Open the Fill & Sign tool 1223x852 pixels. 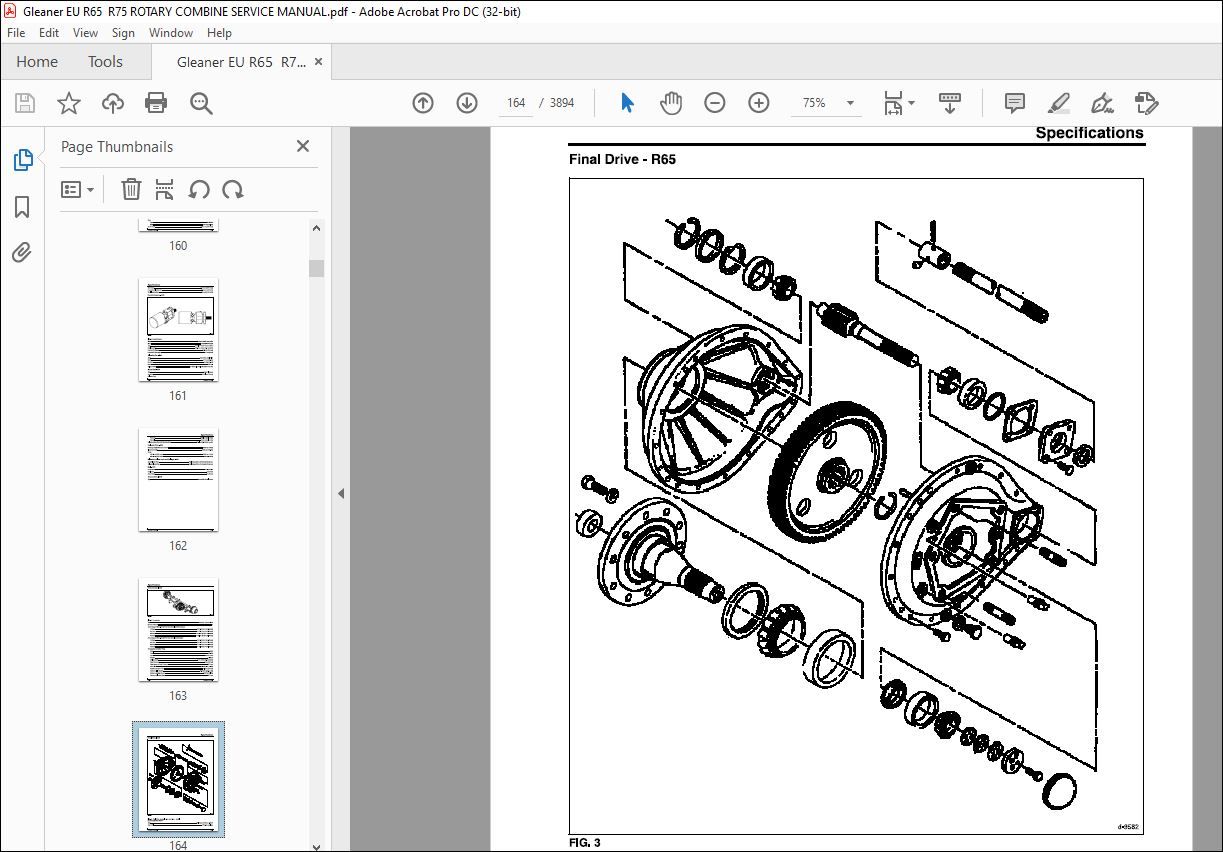point(1101,103)
